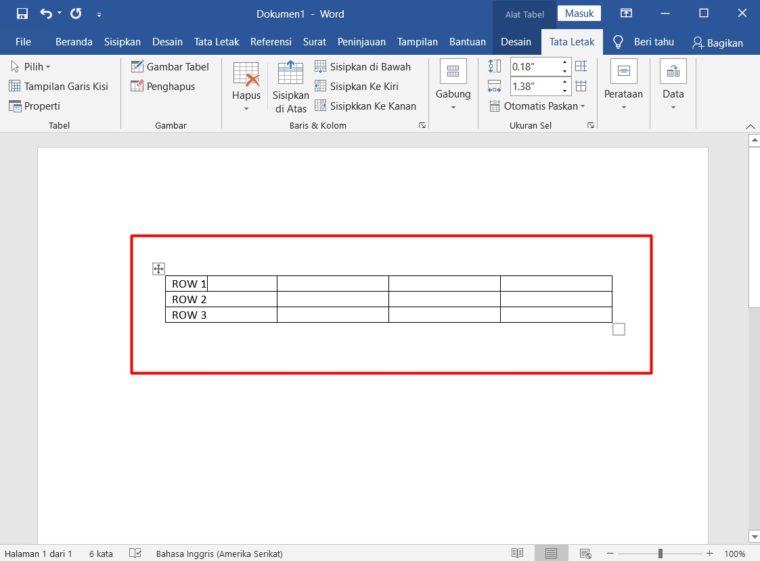Switch to Read Mode view

tap(517, 553)
